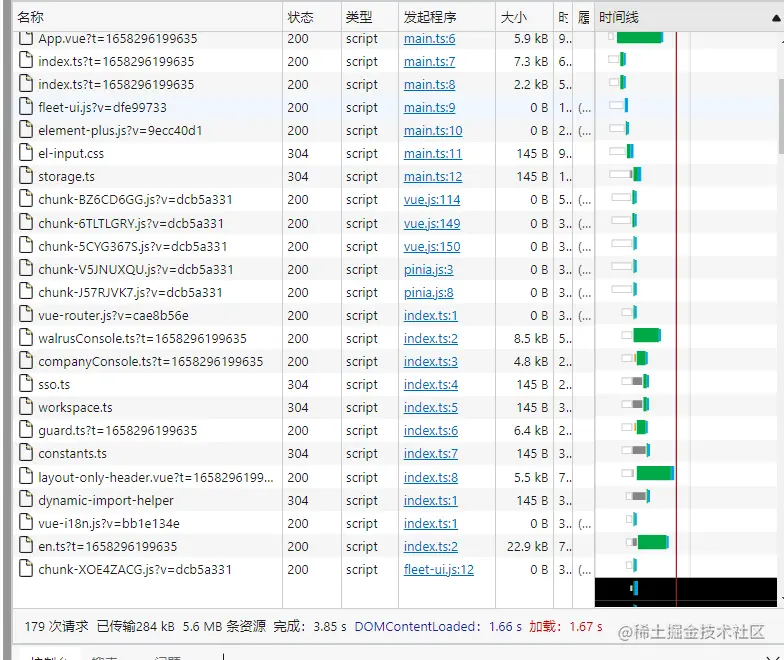Viewport: 784px width, 660px height.
Task: Open initiator link main.ts:6
Action: pyautogui.click(x=430, y=38)
